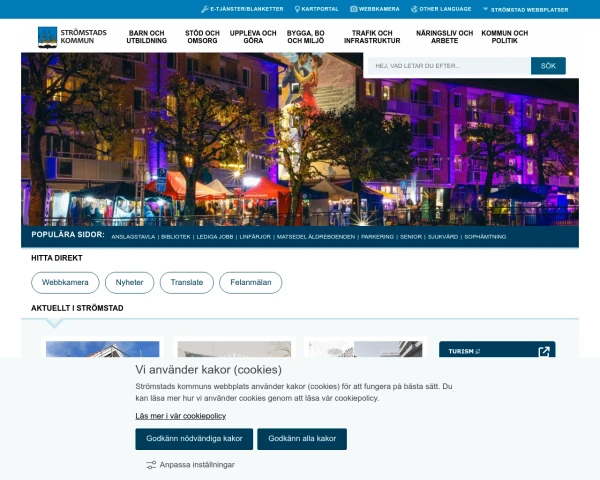Open Stöd och Omsorg menu
This screenshot has width=600, height=480.
pyautogui.click(x=202, y=37)
